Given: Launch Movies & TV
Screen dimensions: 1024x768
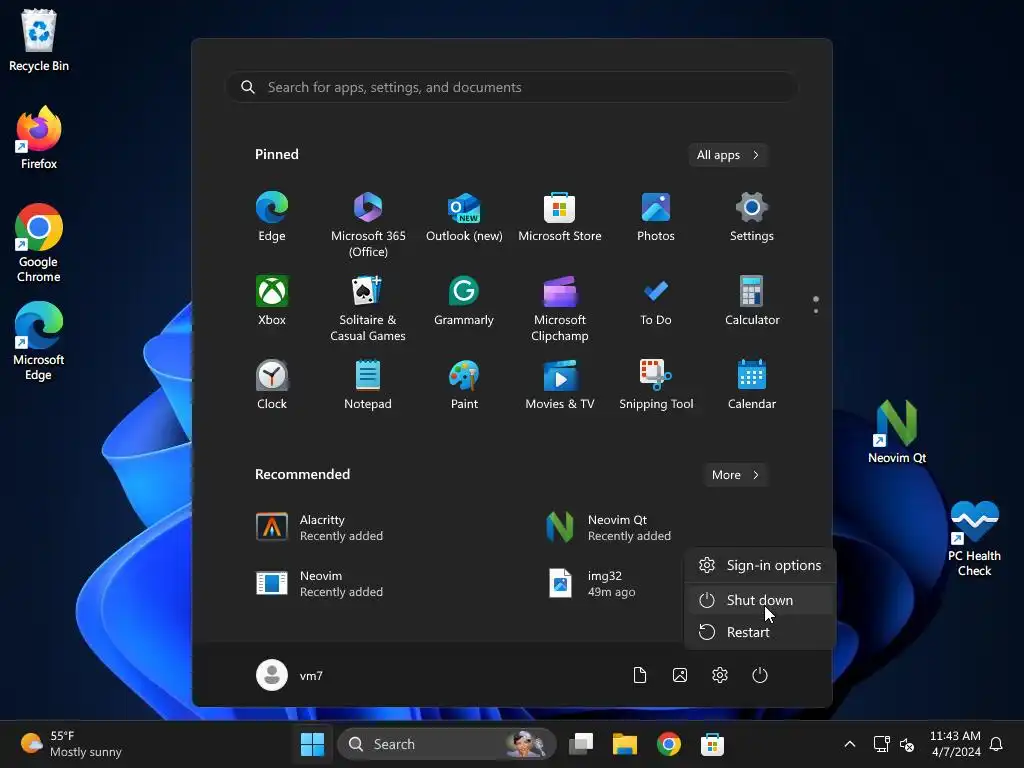Looking at the screenshot, I should point(560,385).
